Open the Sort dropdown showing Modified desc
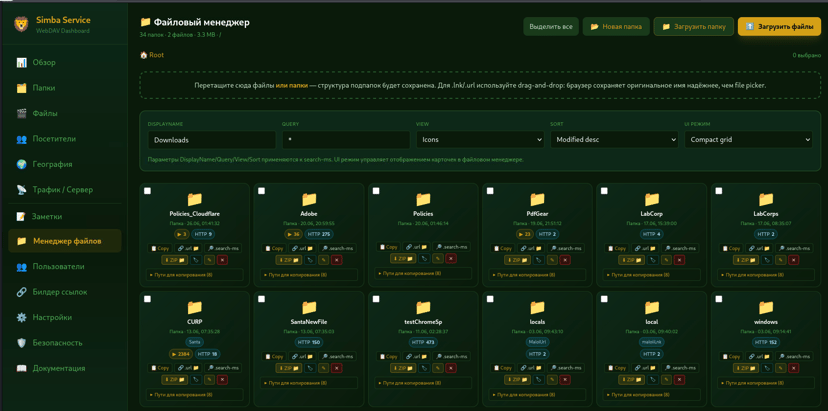This screenshot has height=411, width=828. pyautogui.click(x=614, y=140)
